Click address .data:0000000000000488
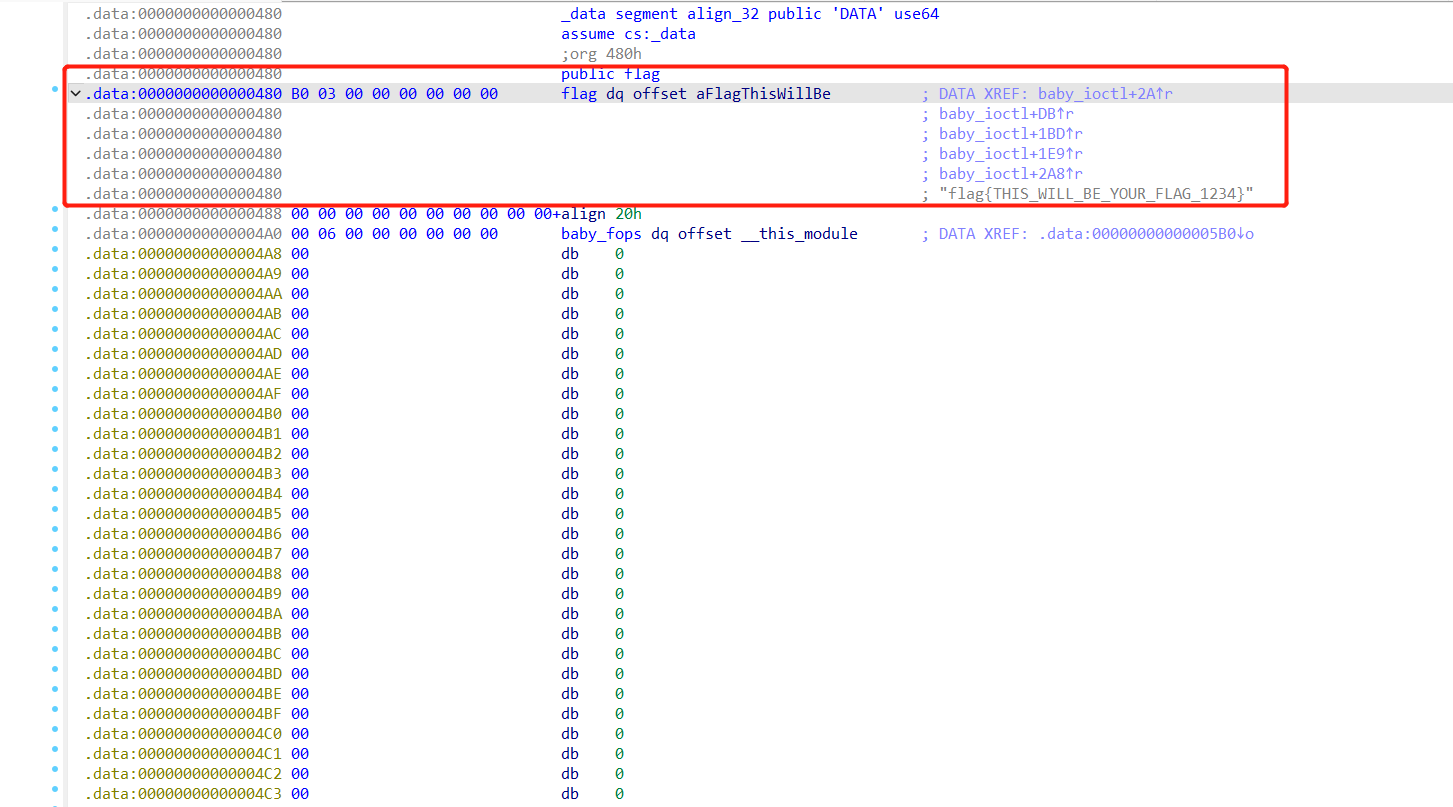 coord(183,214)
